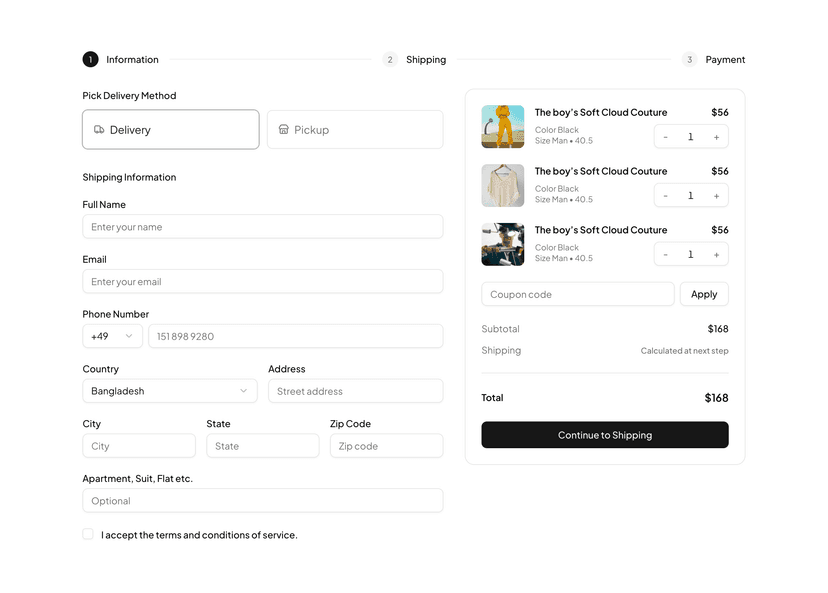This screenshot has width=828, height=593.
Task: Click minus icon on third cart item
Action: [665, 254]
